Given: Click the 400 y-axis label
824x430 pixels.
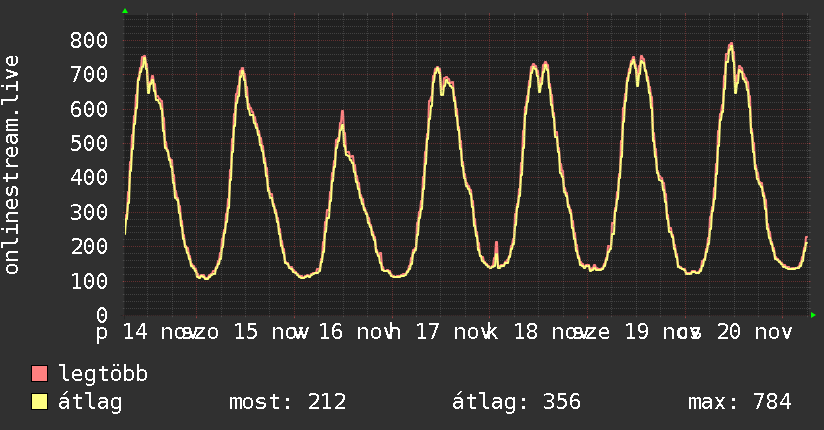Looking at the screenshot, I should [89, 178].
